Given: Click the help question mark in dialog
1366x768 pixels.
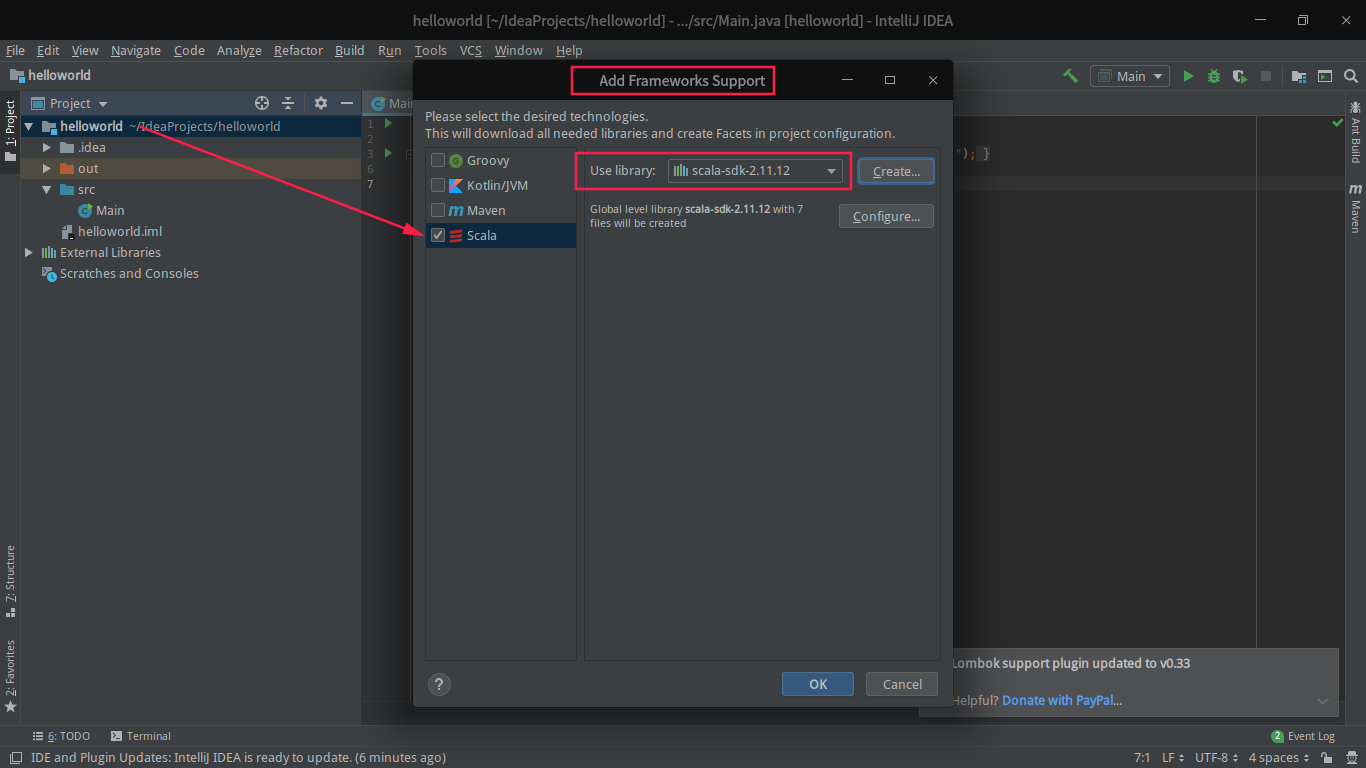Looking at the screenshot, I should click(x=439, y=684).
